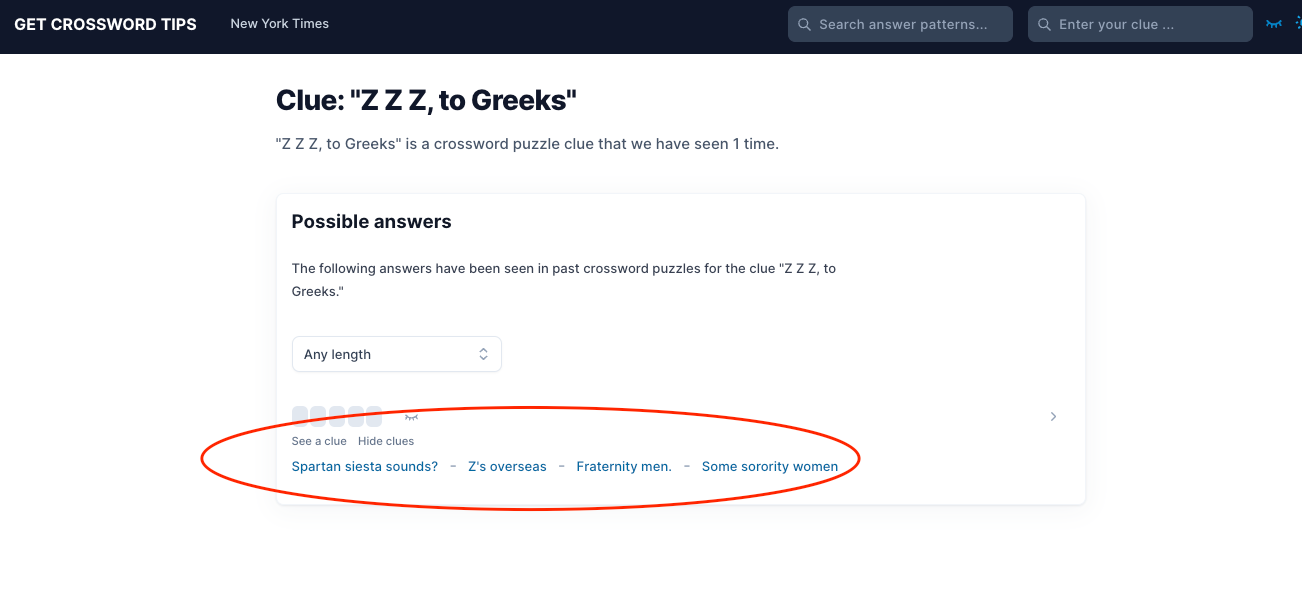Click the See a clue button
This screenshot has height=590, width=1302.
pos(319,441)
